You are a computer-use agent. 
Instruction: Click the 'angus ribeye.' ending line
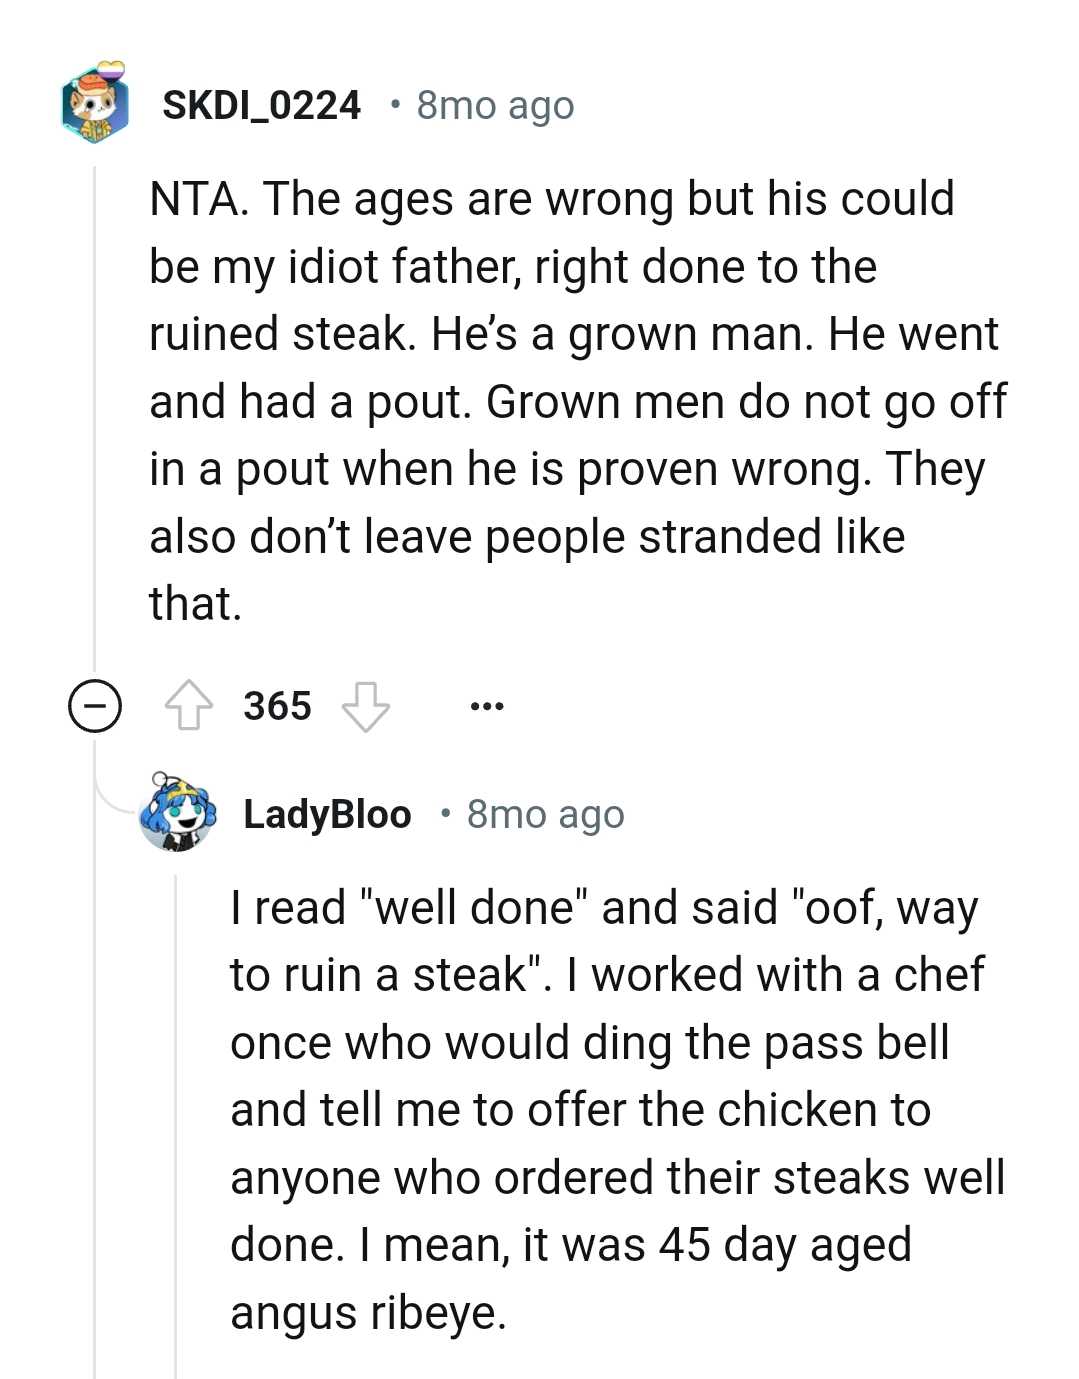[368, 1313]
